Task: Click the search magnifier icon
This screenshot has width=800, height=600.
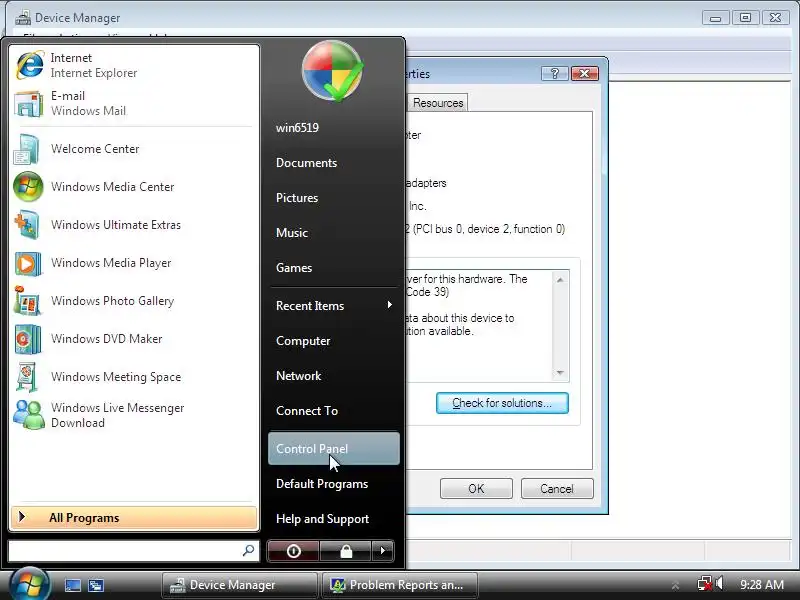Action: point(248,551)
